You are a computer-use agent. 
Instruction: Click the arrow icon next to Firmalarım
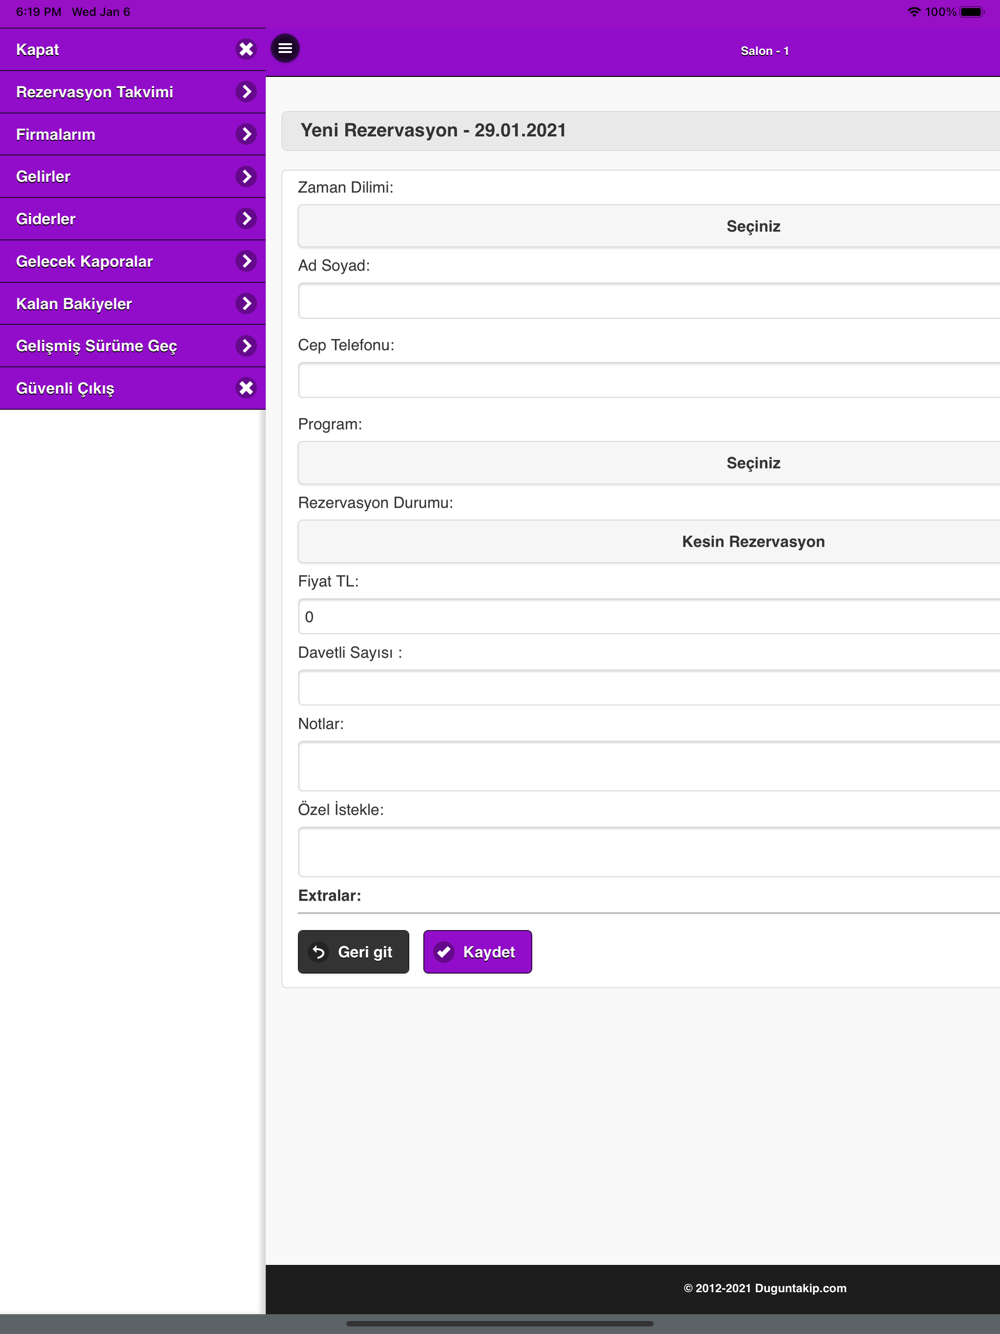click(x=246, y=134)
